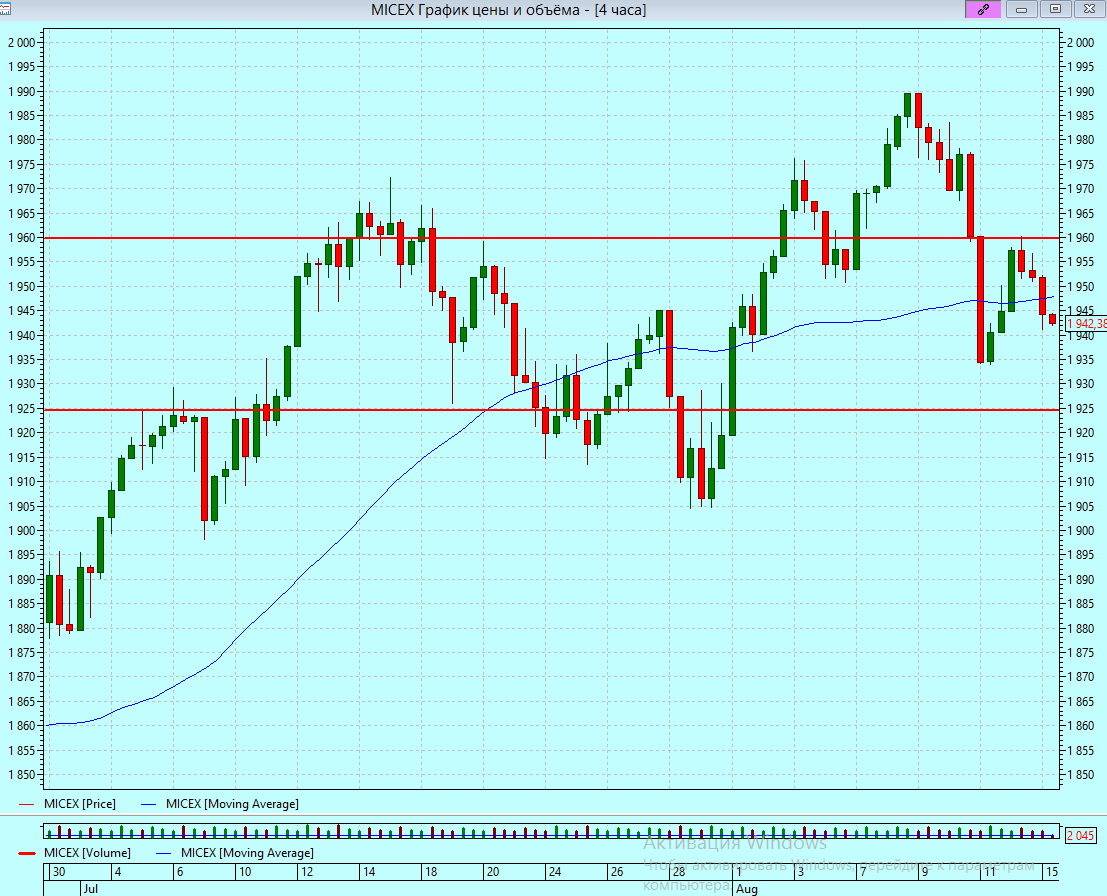This screenshot has height=896, width=1107.
Task: Click '1 950' on the left price axis
Action: click(22, 287)
